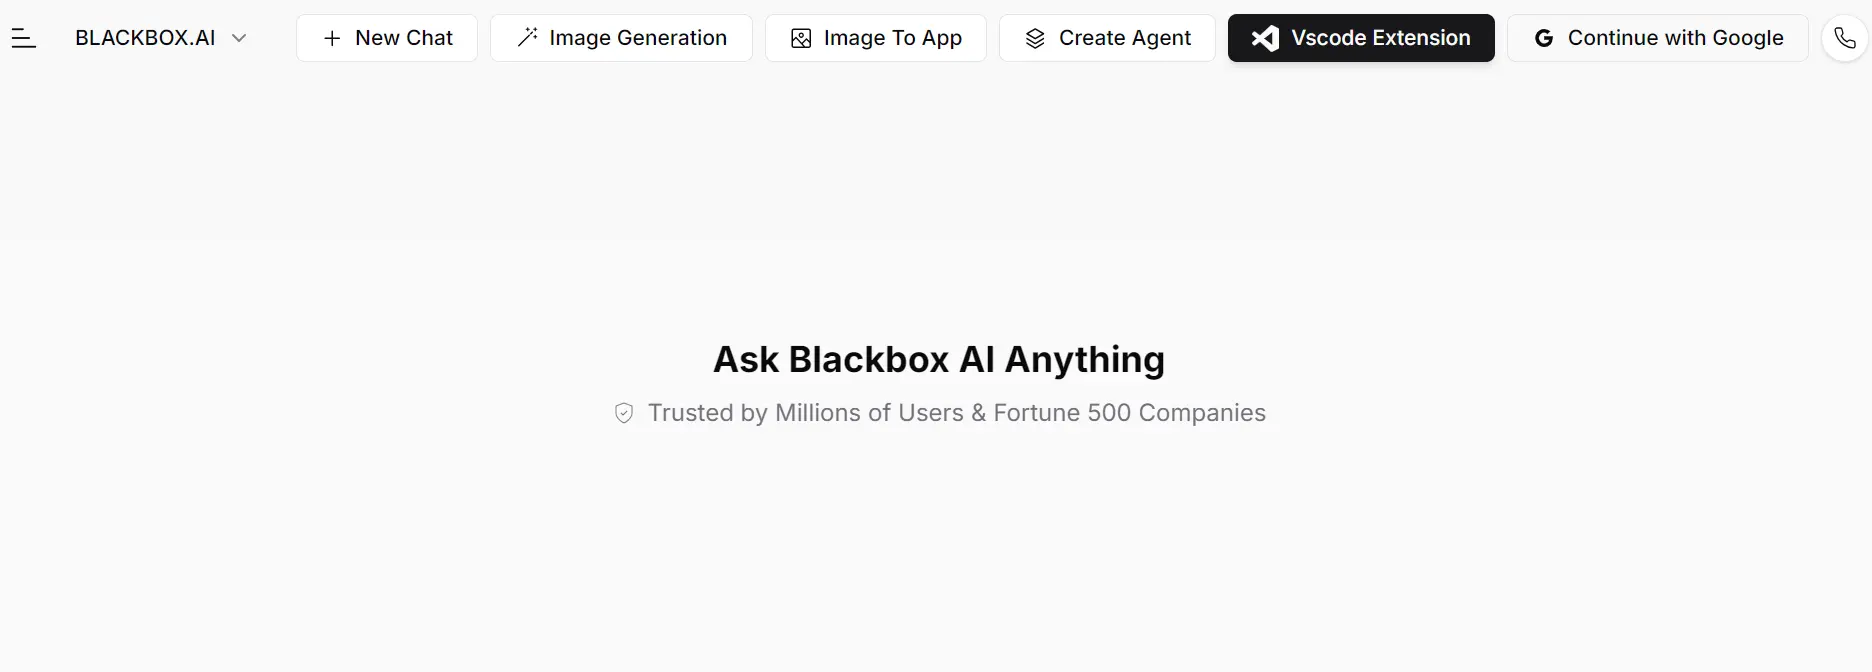Click the picture icon in Image To App
The height and width of the screenshot is (672, 1872).
(x=801, y=38)
